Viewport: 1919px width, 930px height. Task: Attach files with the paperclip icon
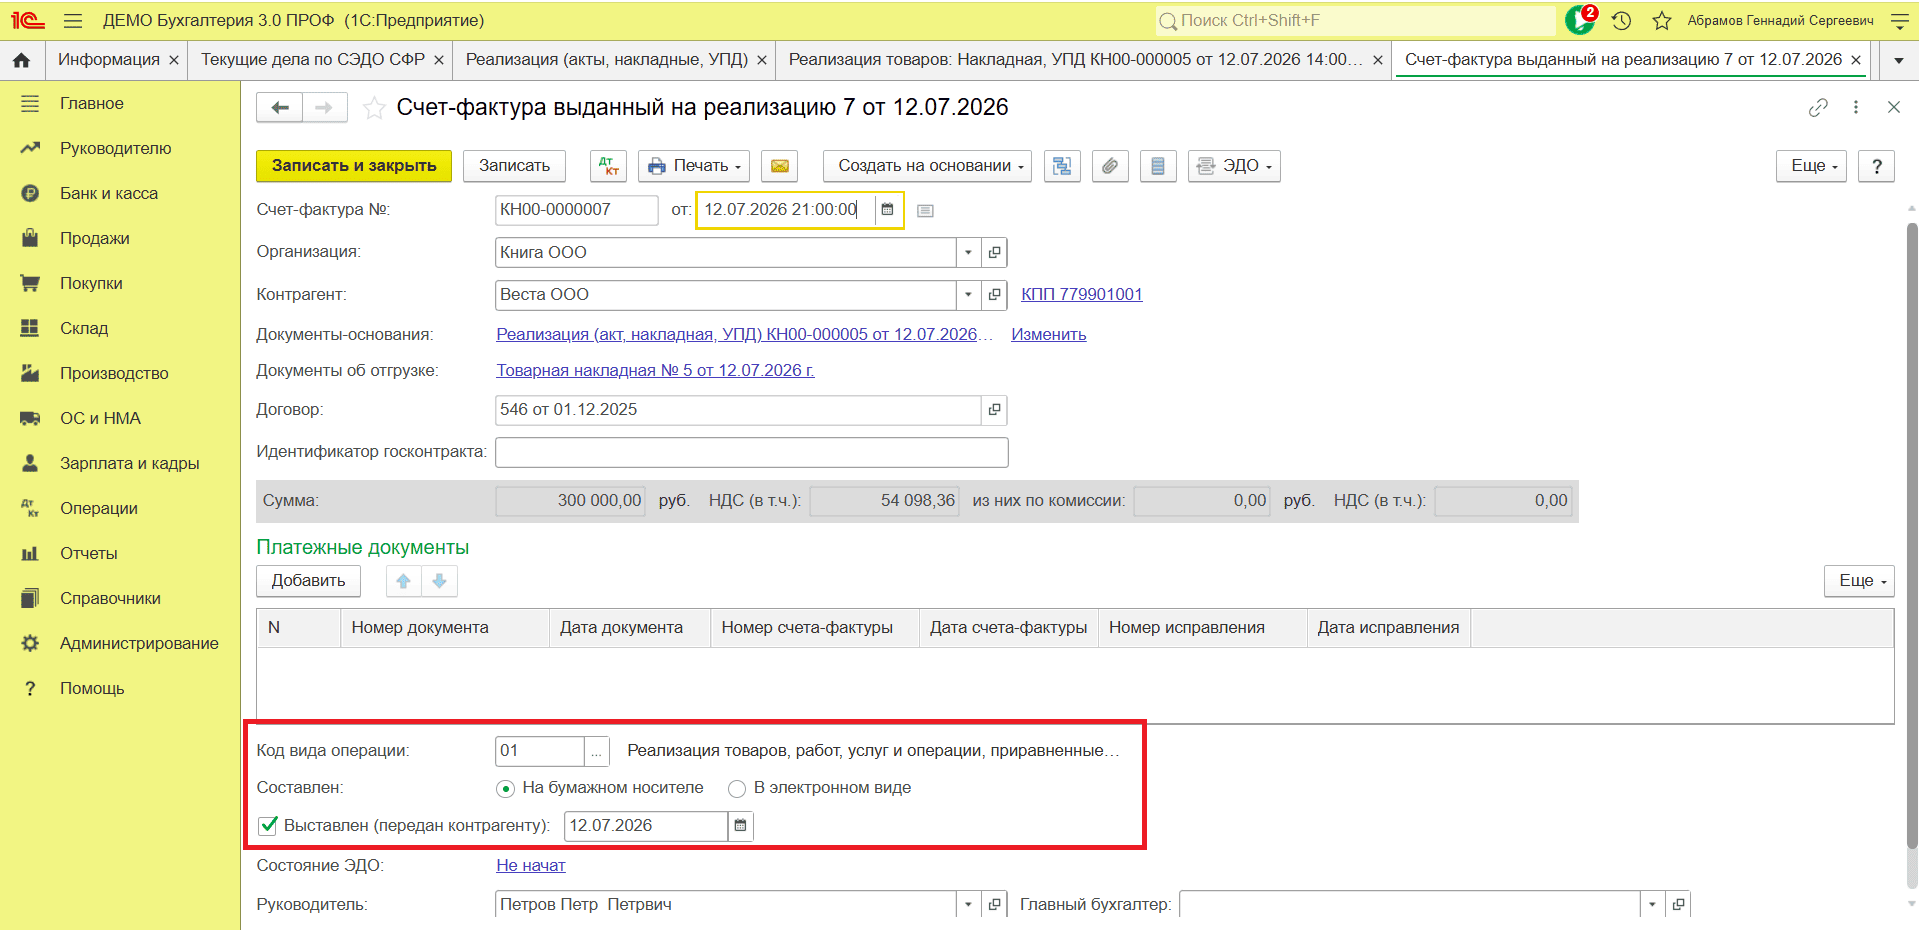point(1110,166)
